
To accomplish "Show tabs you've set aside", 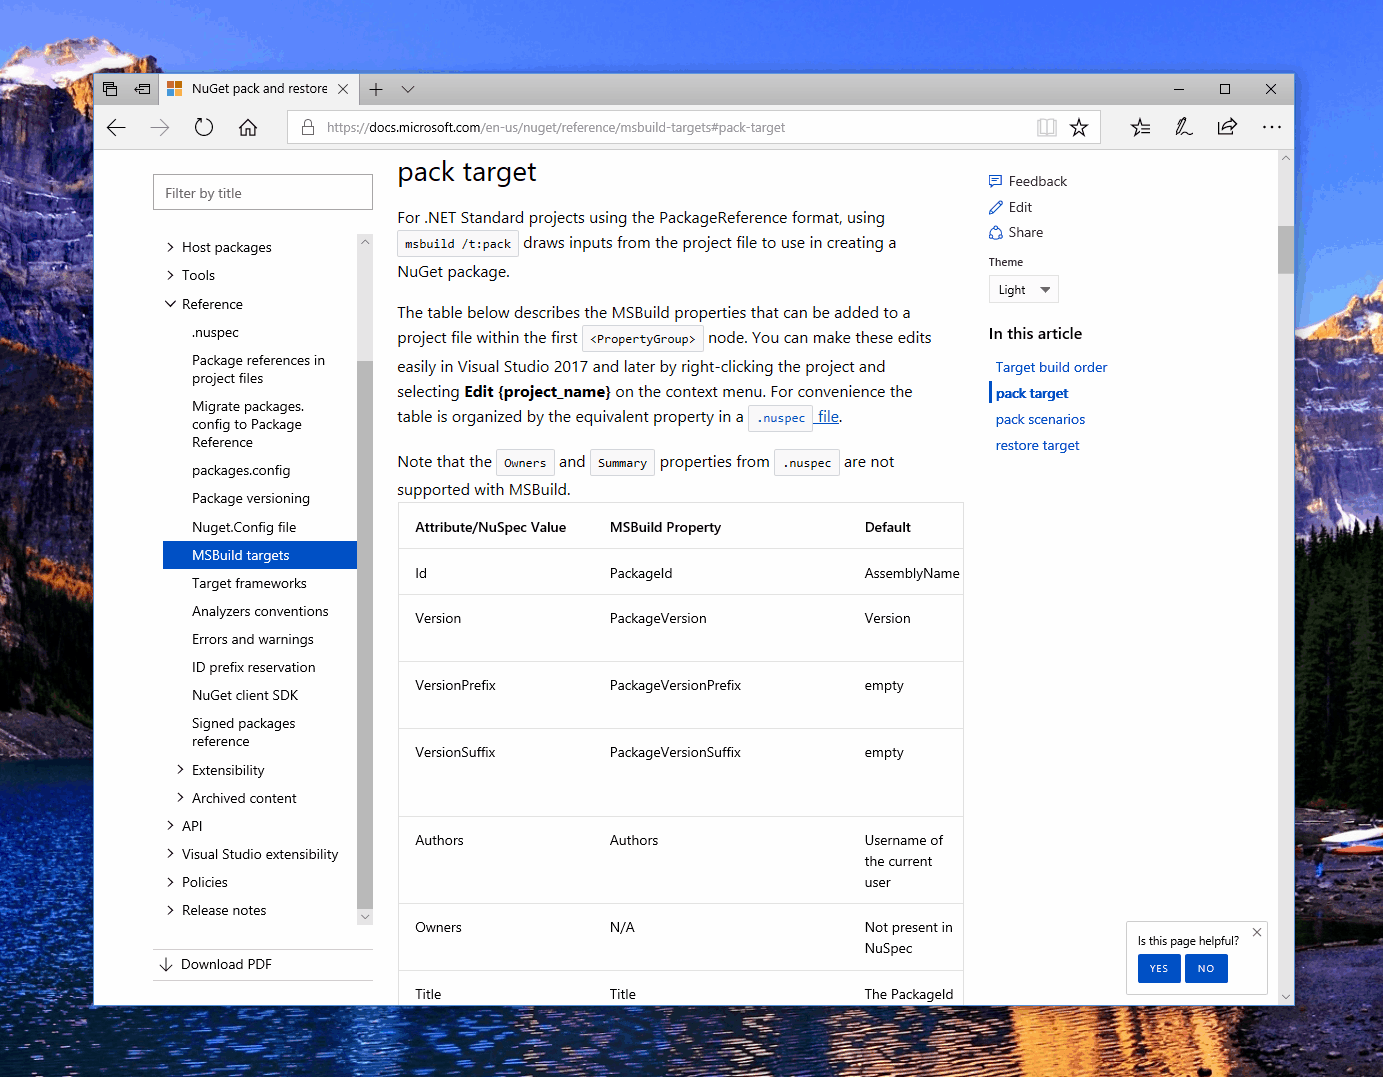I will pos(110,89).
